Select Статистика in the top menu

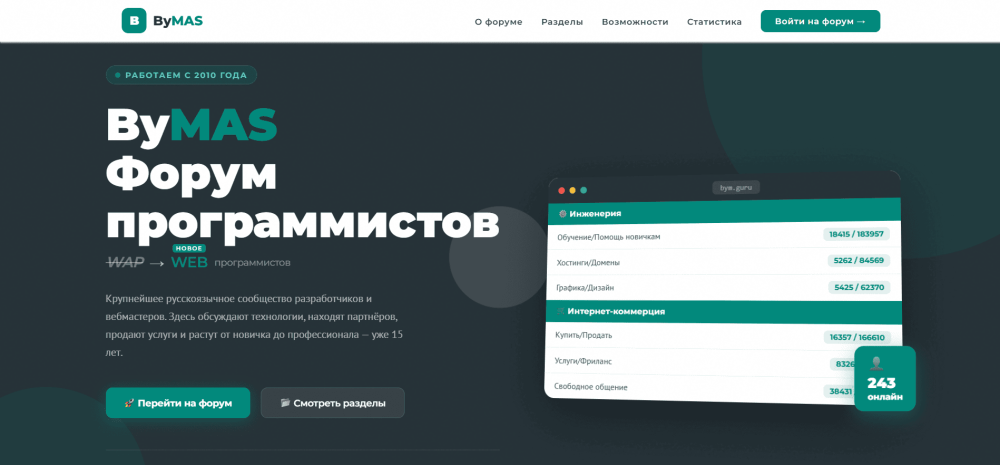tap(714, 21)
